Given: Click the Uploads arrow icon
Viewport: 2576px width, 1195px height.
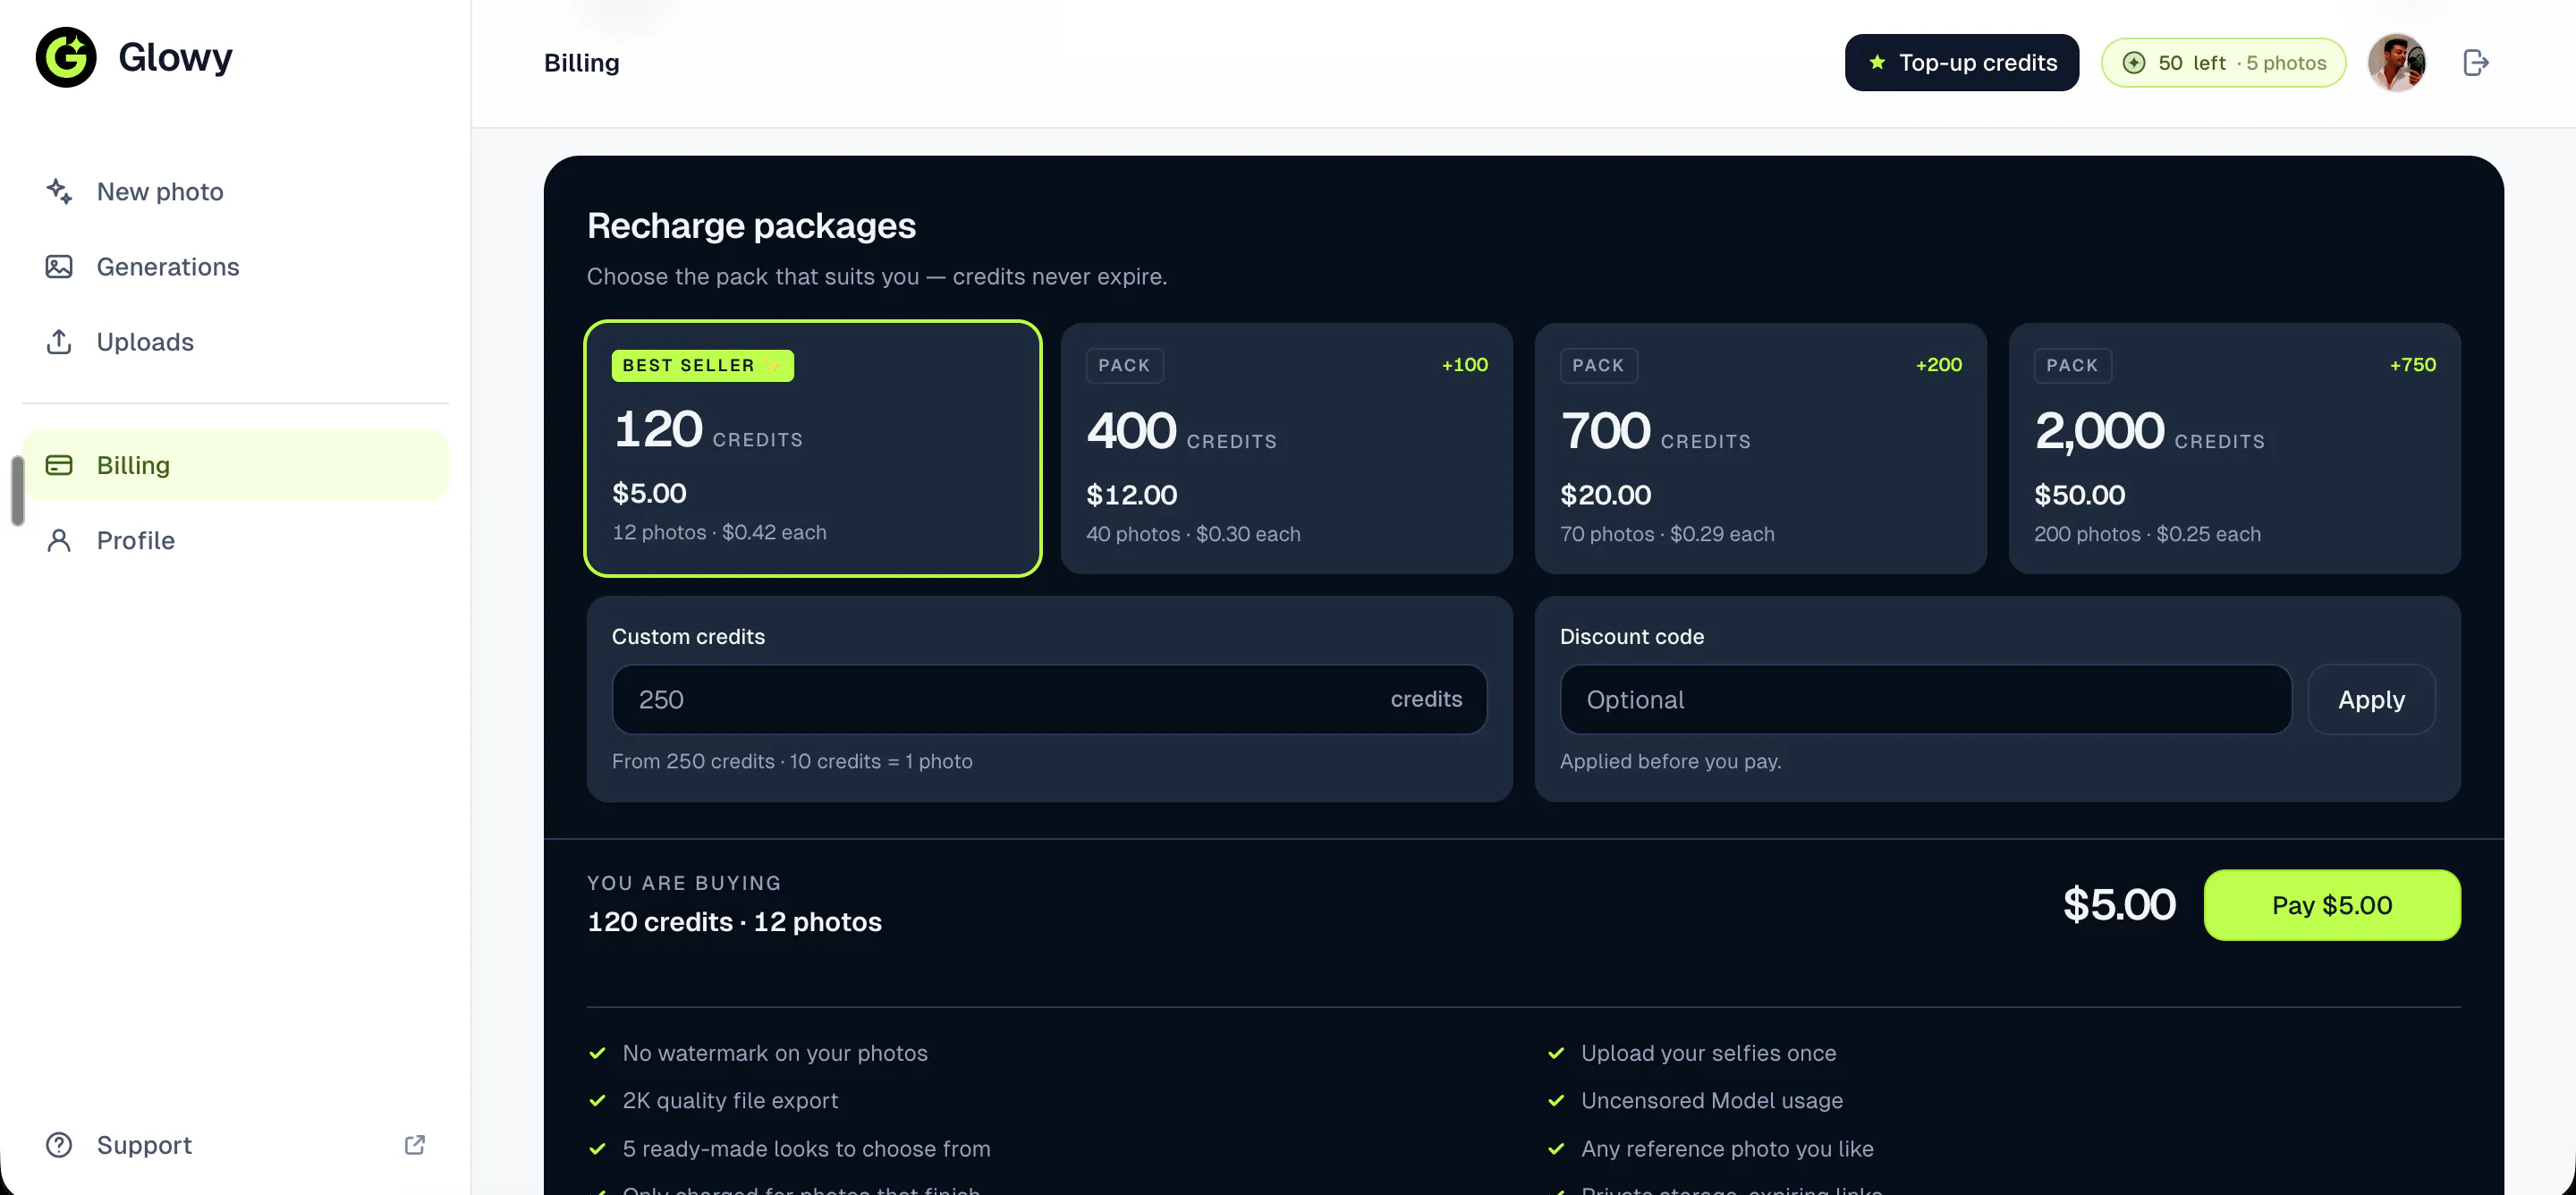Looking at the screenshot, I should [x=59, y=342].
